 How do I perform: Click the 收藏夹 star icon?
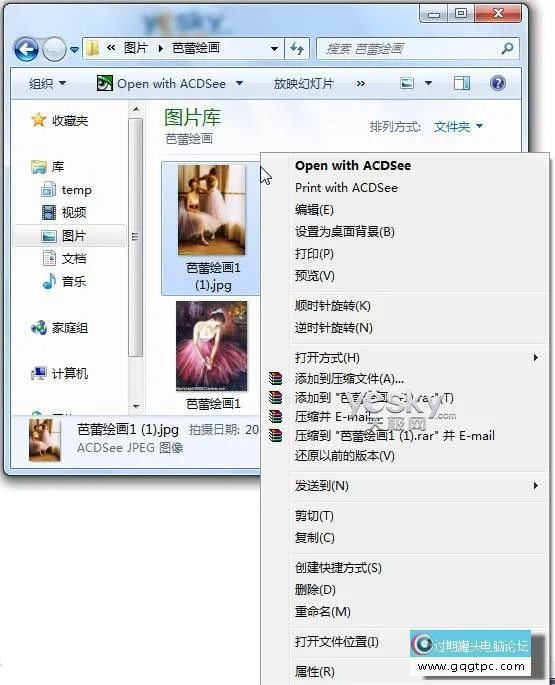(38, 120)
